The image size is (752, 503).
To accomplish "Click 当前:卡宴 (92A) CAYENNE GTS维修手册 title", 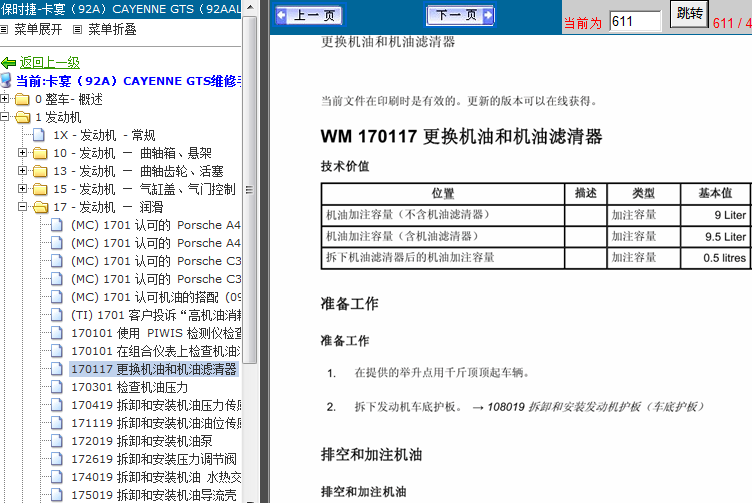I will (128, 81).
